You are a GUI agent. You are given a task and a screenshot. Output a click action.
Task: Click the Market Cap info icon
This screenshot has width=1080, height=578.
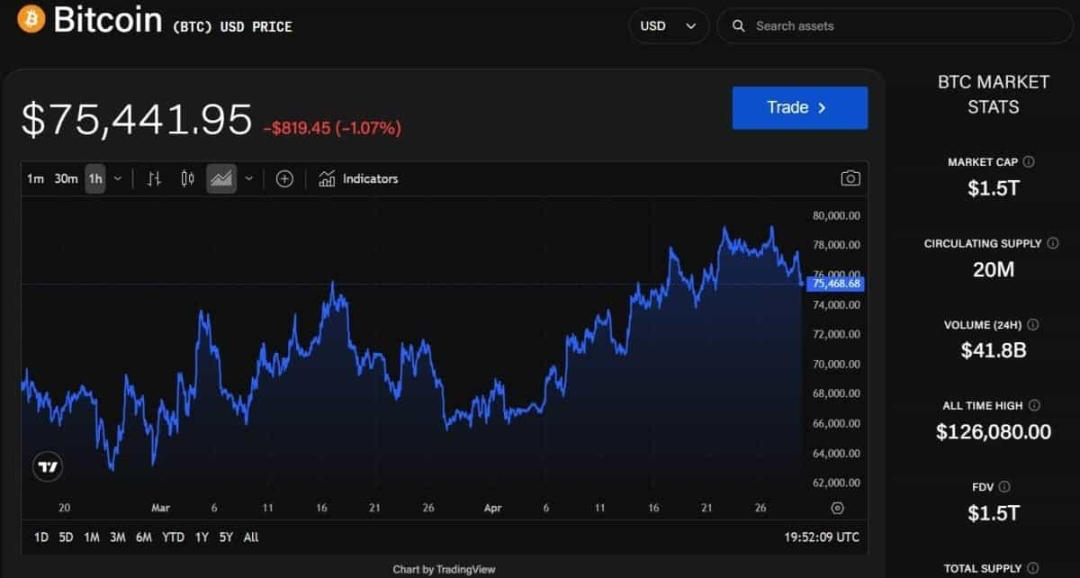click(x=1028, y=162)
